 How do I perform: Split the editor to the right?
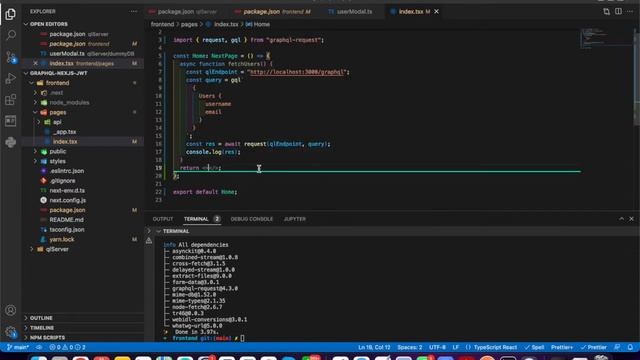618,11
